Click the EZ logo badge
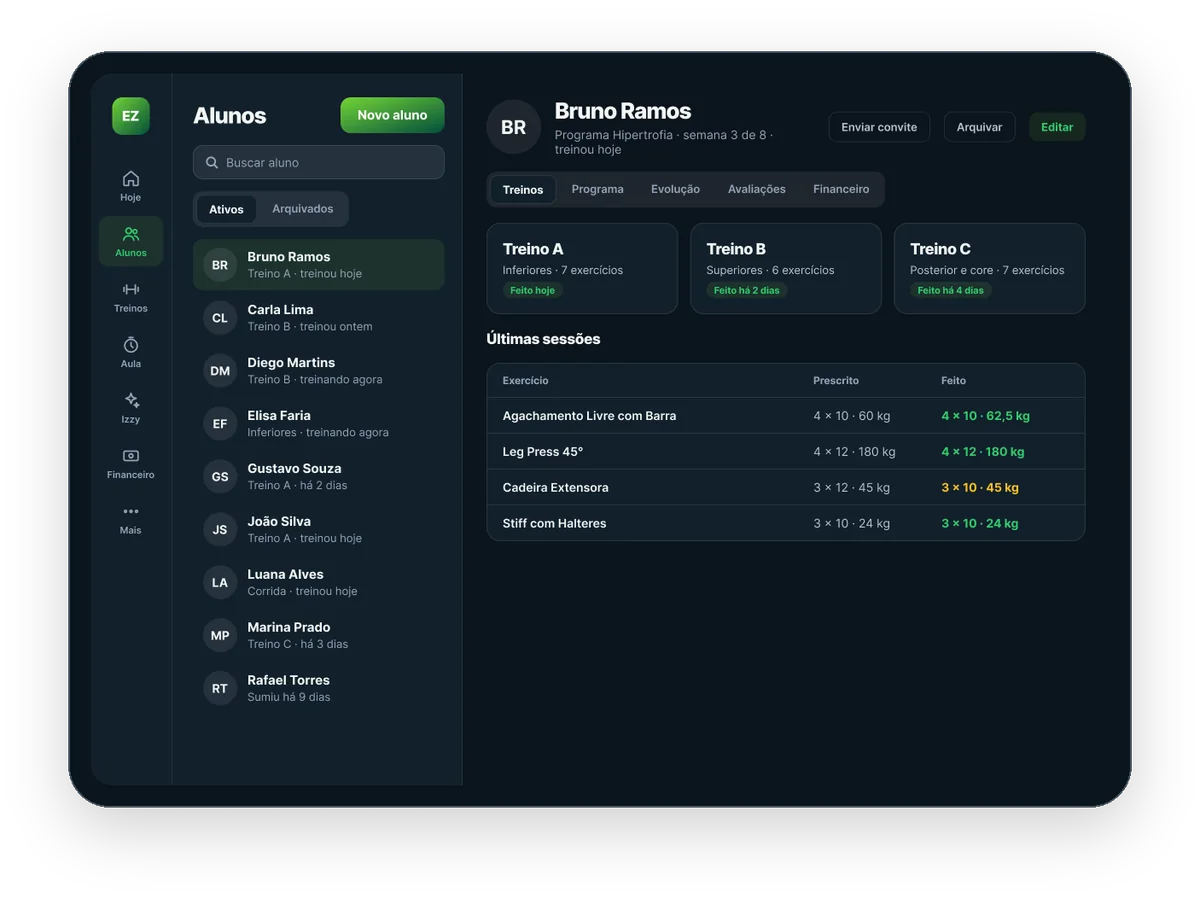The image size is (1200, 910). point(131,116)
